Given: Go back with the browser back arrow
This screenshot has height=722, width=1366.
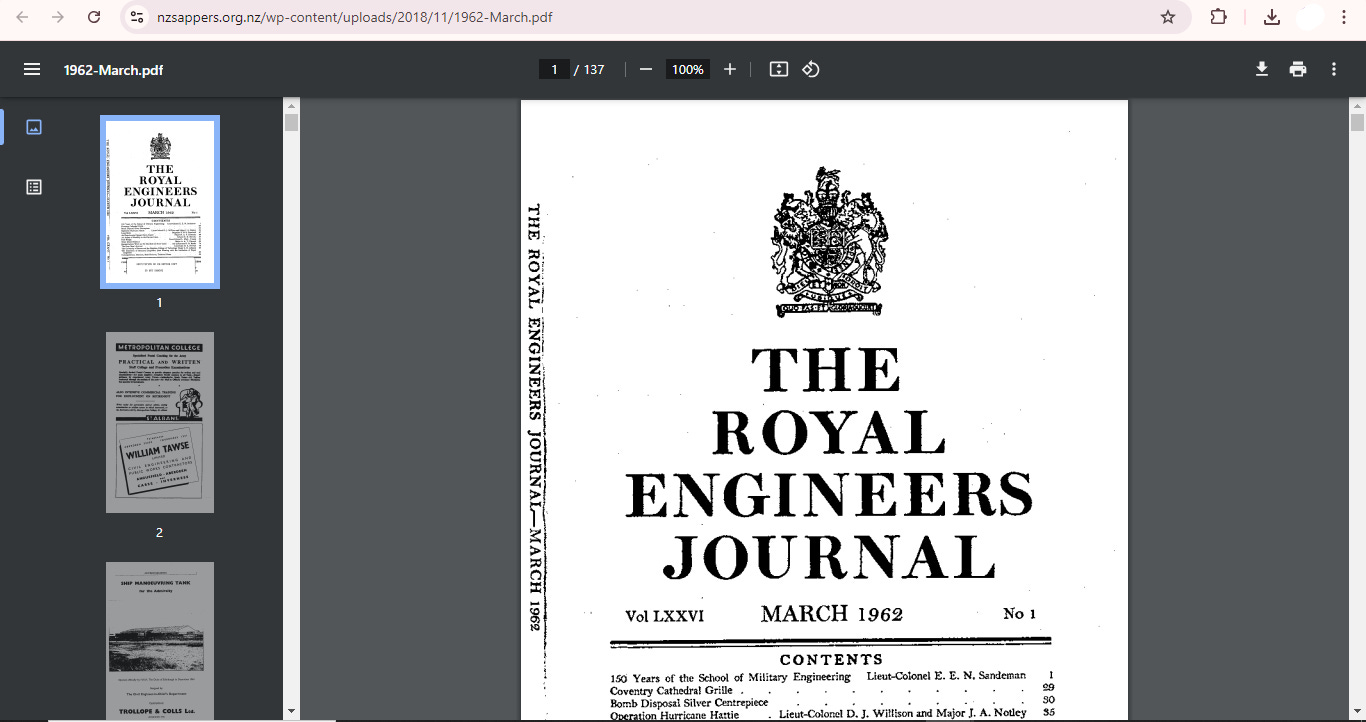Looking at the screenshot, I should (22, 17).
